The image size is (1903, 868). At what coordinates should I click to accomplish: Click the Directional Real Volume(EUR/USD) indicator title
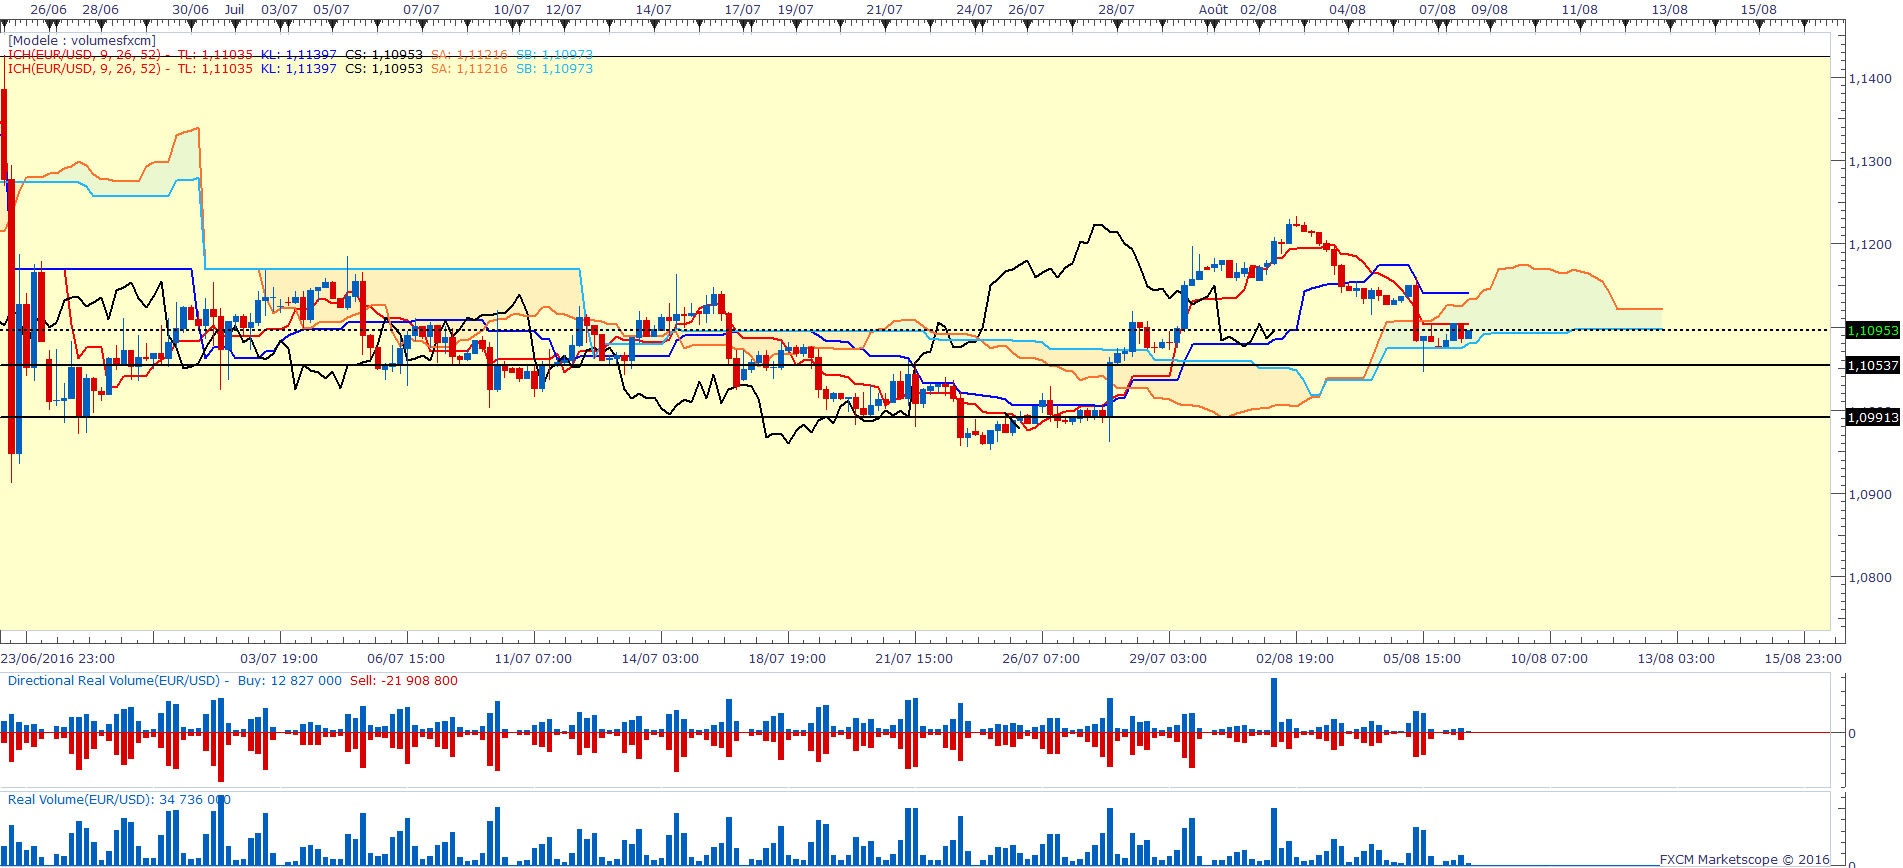113,681
